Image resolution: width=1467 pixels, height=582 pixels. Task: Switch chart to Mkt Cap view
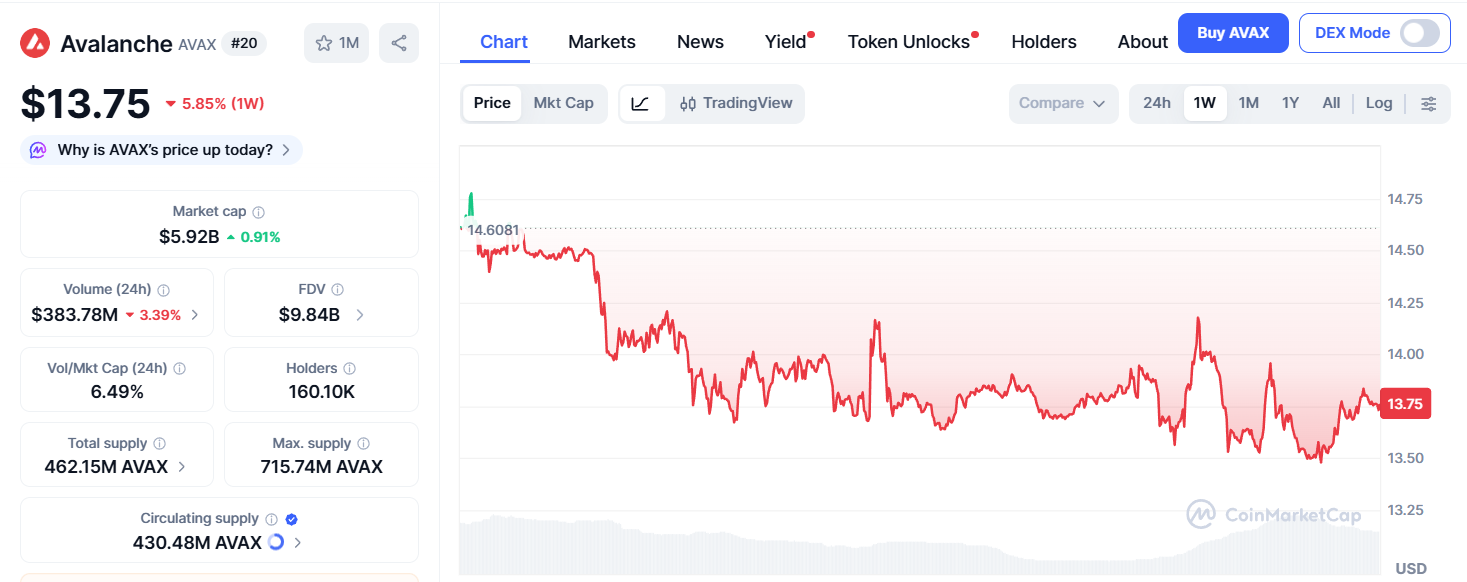[x=563, y=103]
